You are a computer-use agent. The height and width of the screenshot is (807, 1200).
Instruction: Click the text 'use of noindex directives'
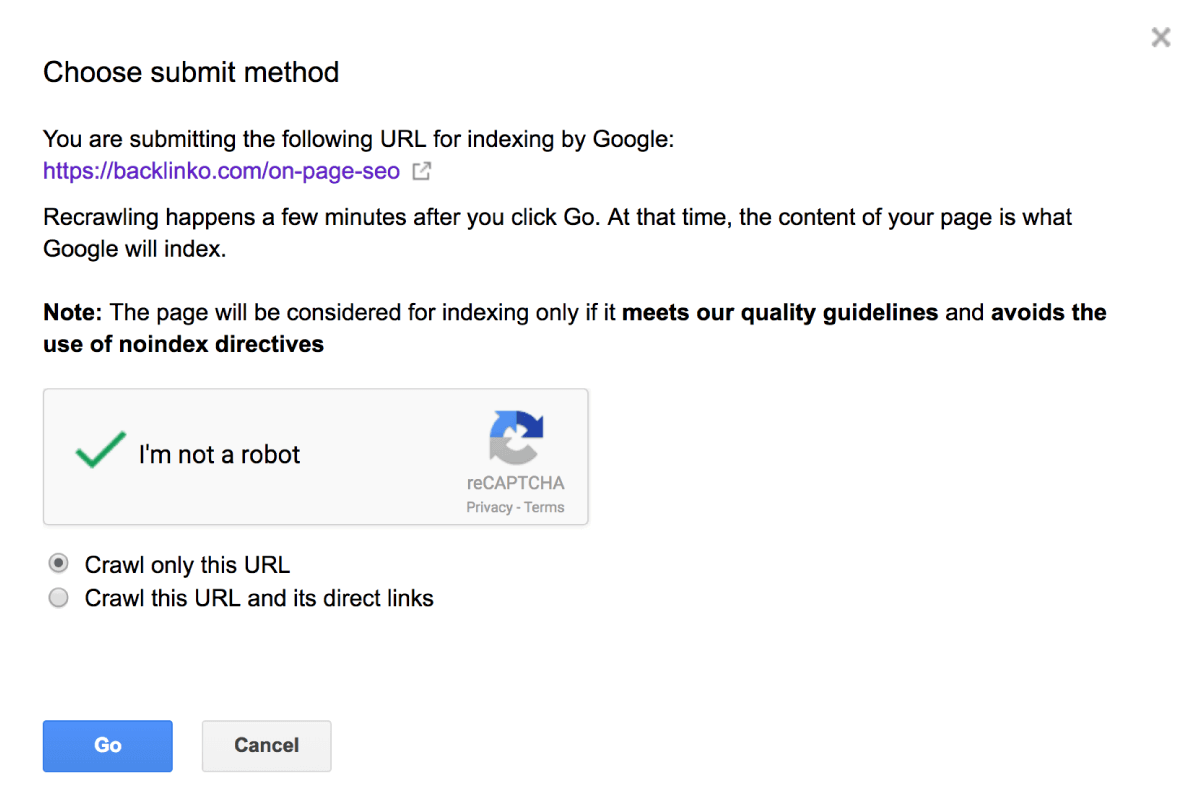(183, 344)
